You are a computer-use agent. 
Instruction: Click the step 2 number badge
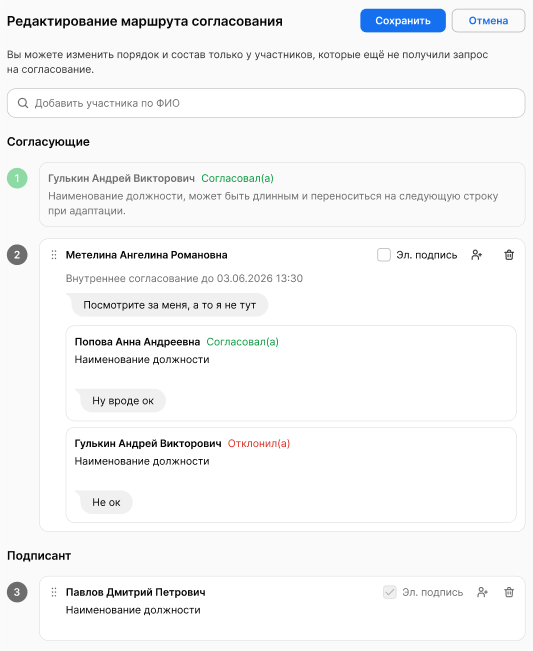coord(17,255)
